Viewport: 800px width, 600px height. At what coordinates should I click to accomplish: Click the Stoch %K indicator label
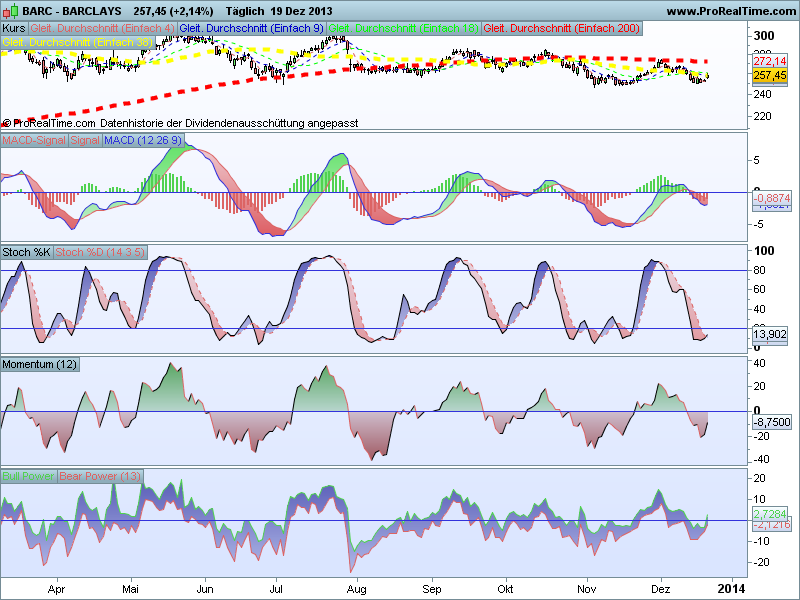pos(27,252)
